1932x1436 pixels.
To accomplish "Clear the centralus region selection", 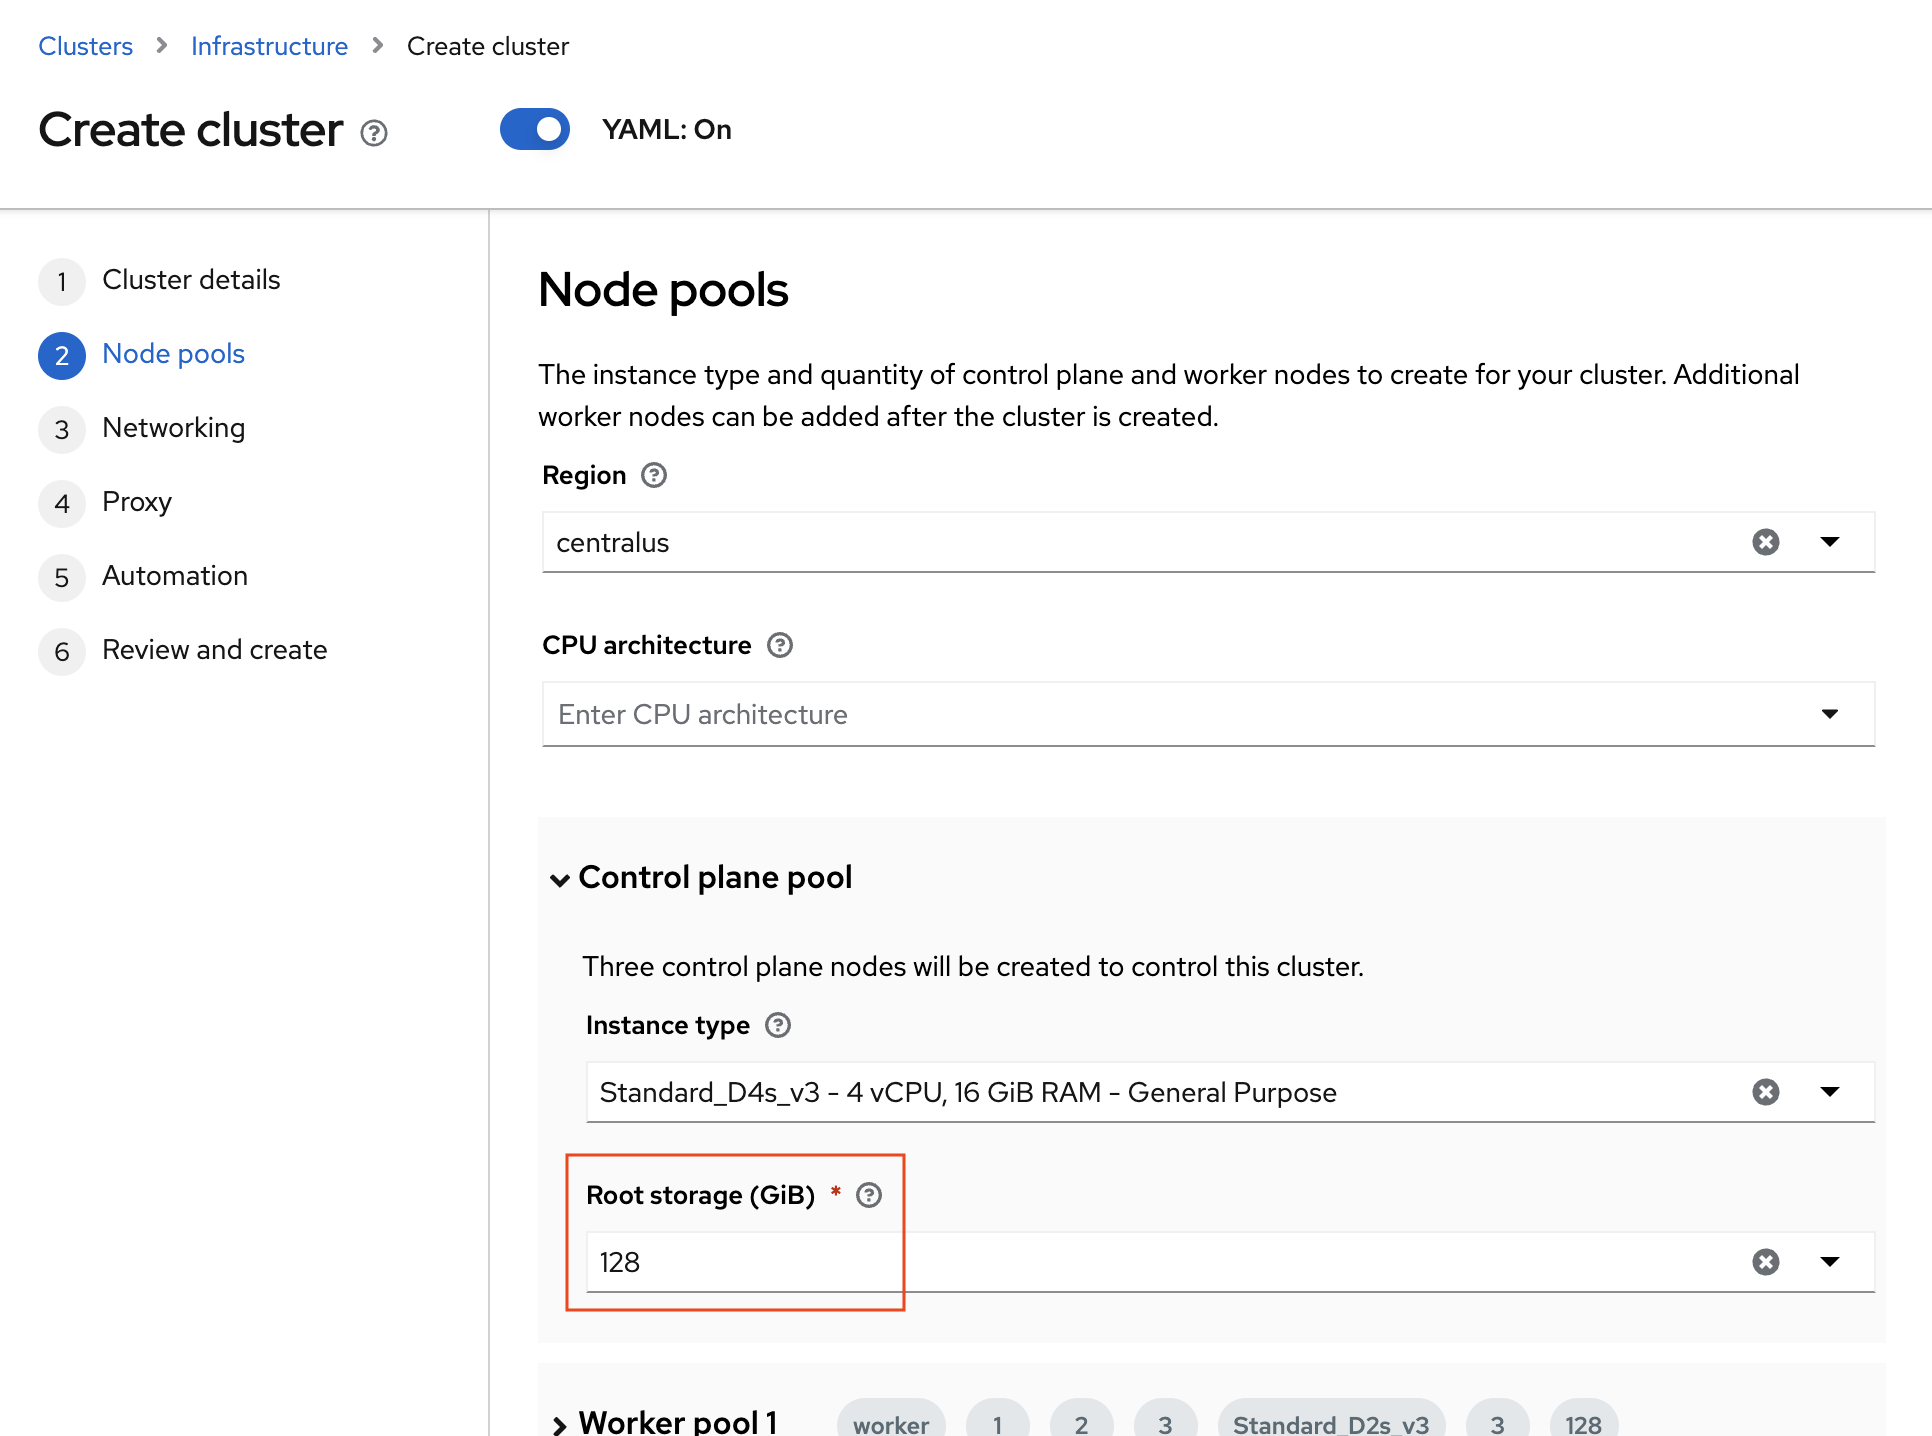I will [1766, 542].
